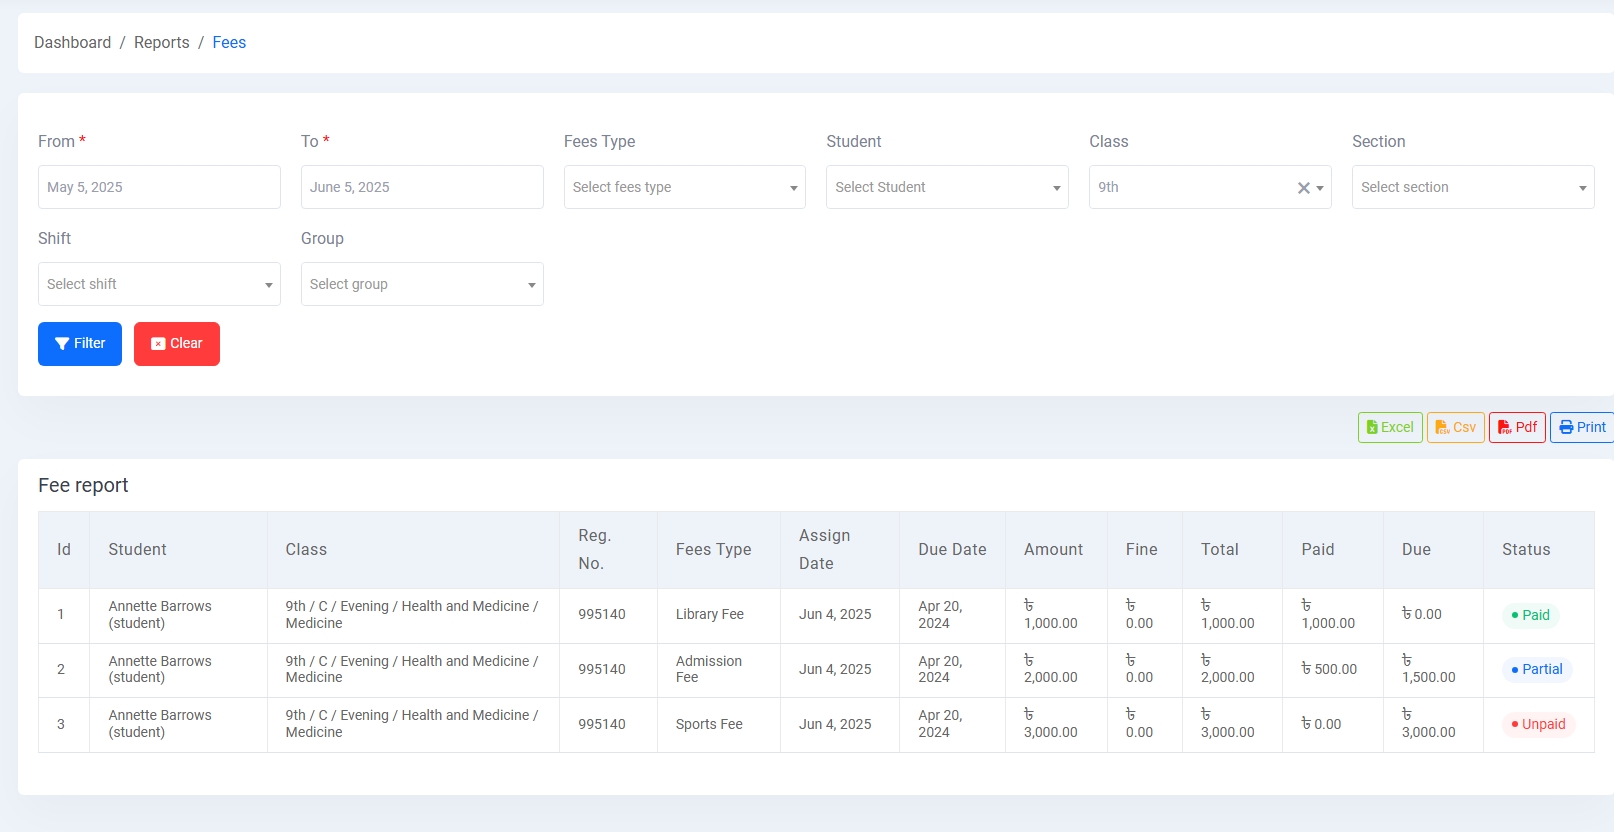Image resolution: width=1614 pixels, height=832 pixels.
Task: Print the fee report
Action: [x=1582, y=427]
